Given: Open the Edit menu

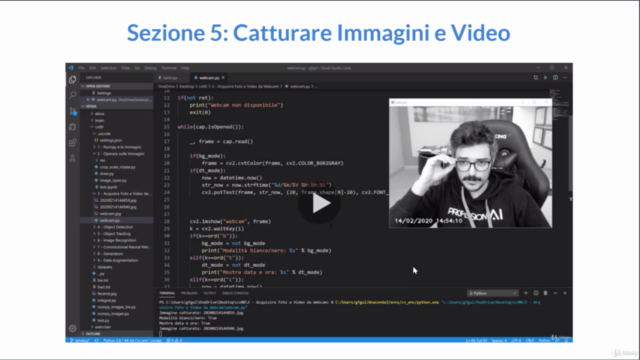Looking at the screenshot, I should point(92,68).
